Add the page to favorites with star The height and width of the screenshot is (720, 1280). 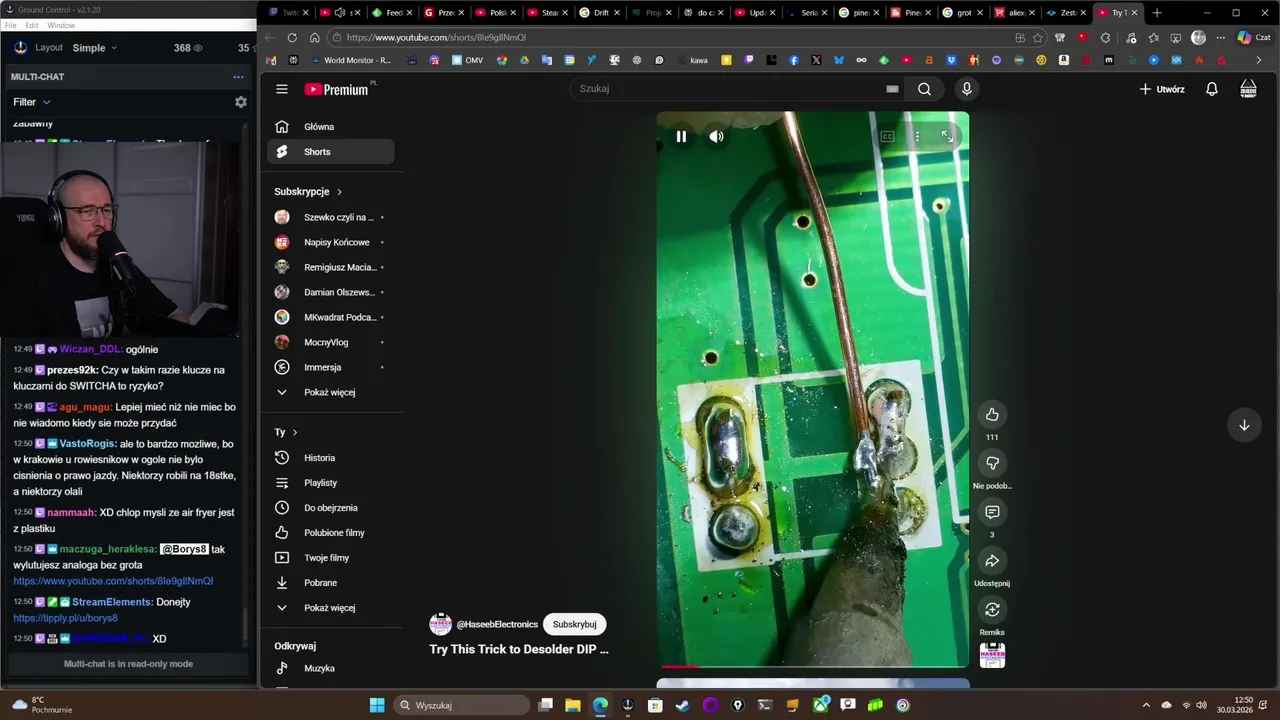pos(1038,38)
